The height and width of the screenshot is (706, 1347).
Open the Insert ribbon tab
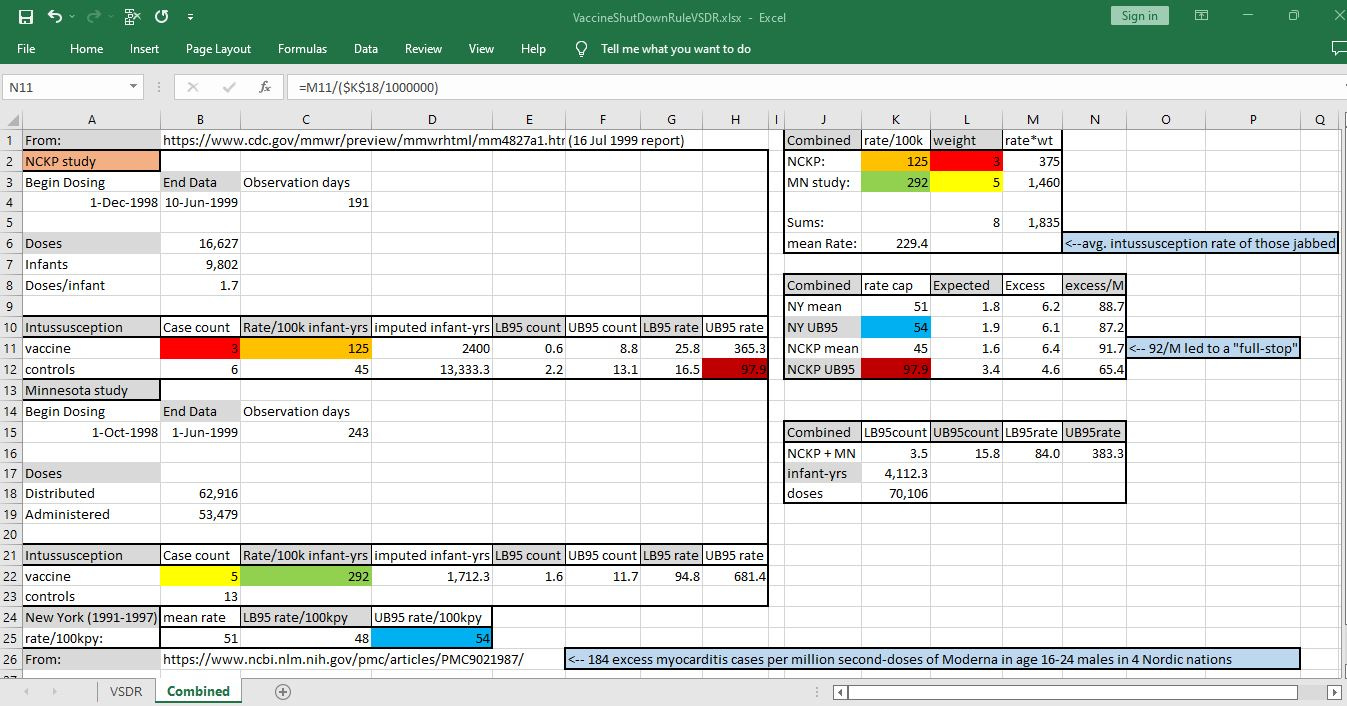click(x=144, y=49)
